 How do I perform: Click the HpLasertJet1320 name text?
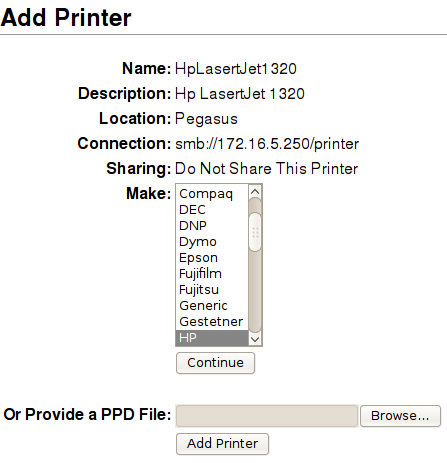tap(236, 69)
